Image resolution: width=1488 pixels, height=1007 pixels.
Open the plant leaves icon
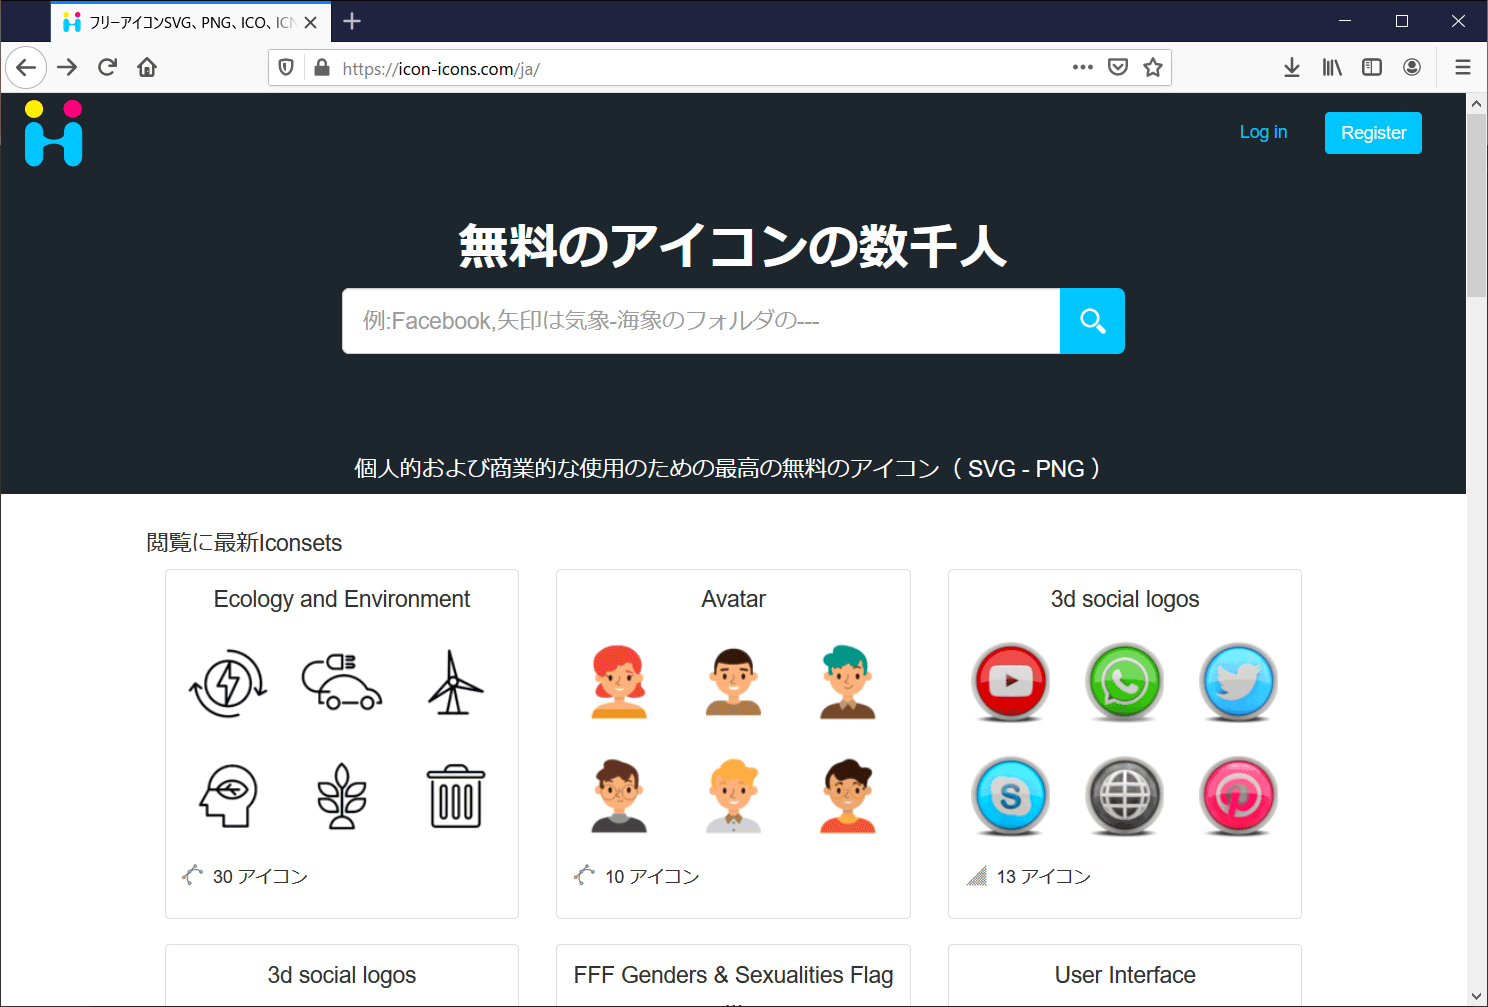tap(342, 796)
